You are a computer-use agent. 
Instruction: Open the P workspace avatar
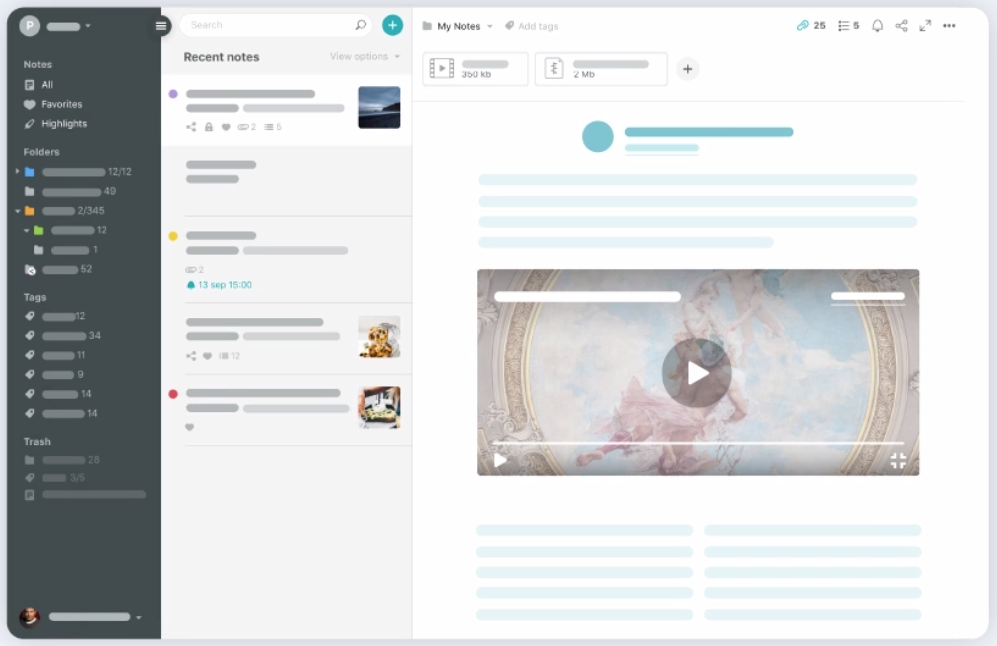[x=29, y=25]
